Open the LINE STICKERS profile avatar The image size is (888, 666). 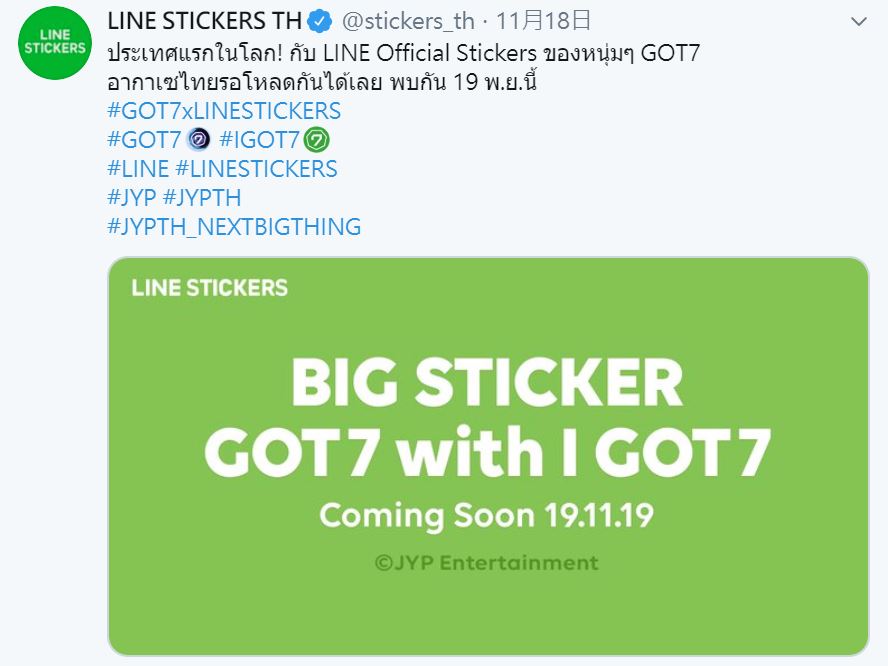coord(55,42)
